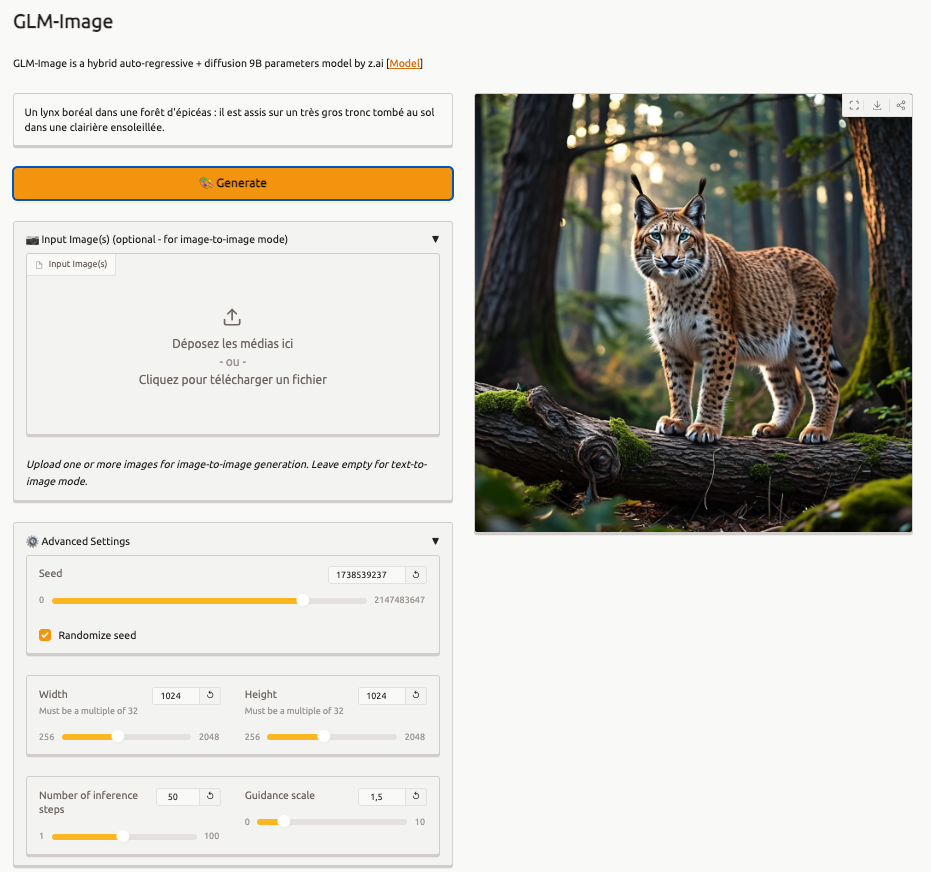Click the share icon on generated image

(900, 105)
